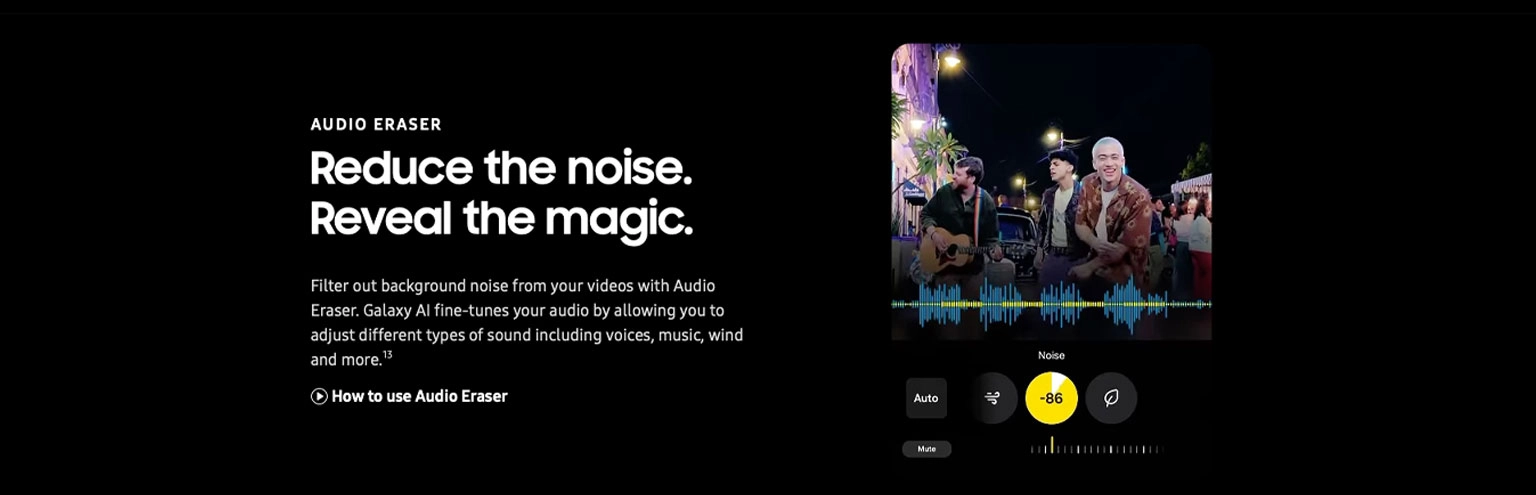Click the audio waveform across the video

tap(1051, 304)
